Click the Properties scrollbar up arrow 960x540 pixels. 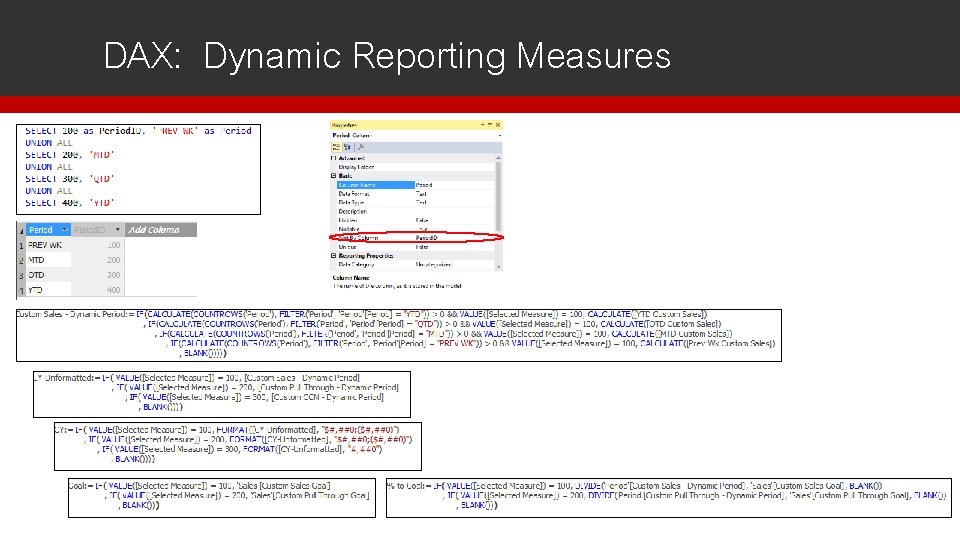498,158
